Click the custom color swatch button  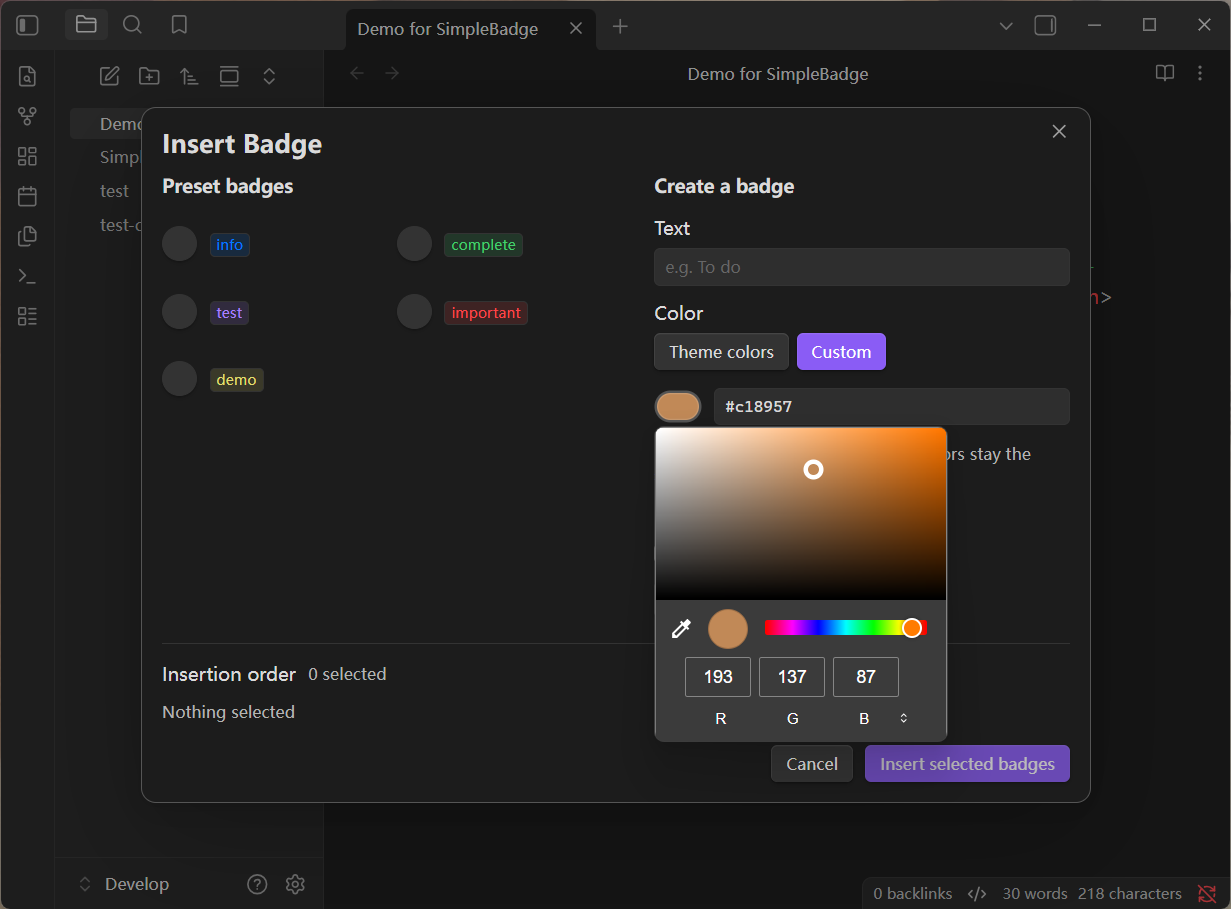(x=678, y=407)
